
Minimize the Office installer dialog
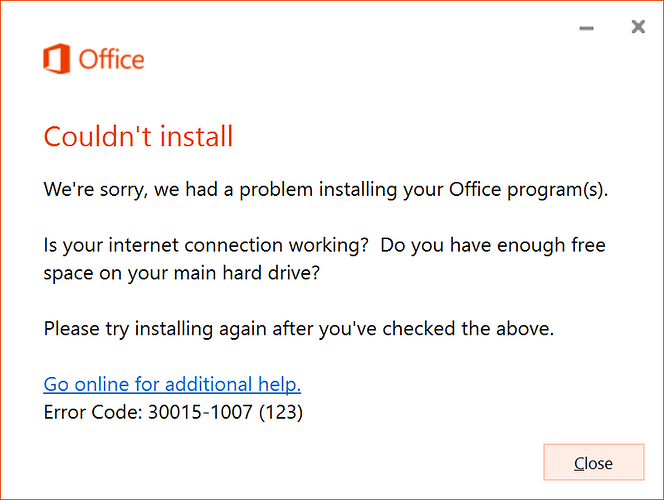[586, 28]
